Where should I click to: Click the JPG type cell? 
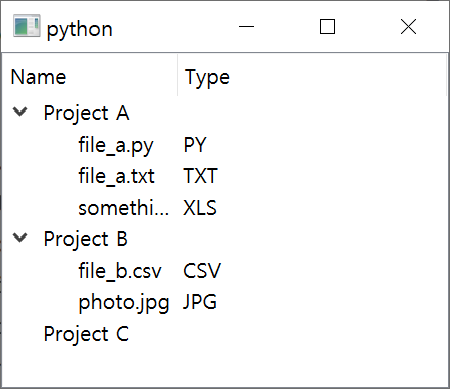(200, 302)
